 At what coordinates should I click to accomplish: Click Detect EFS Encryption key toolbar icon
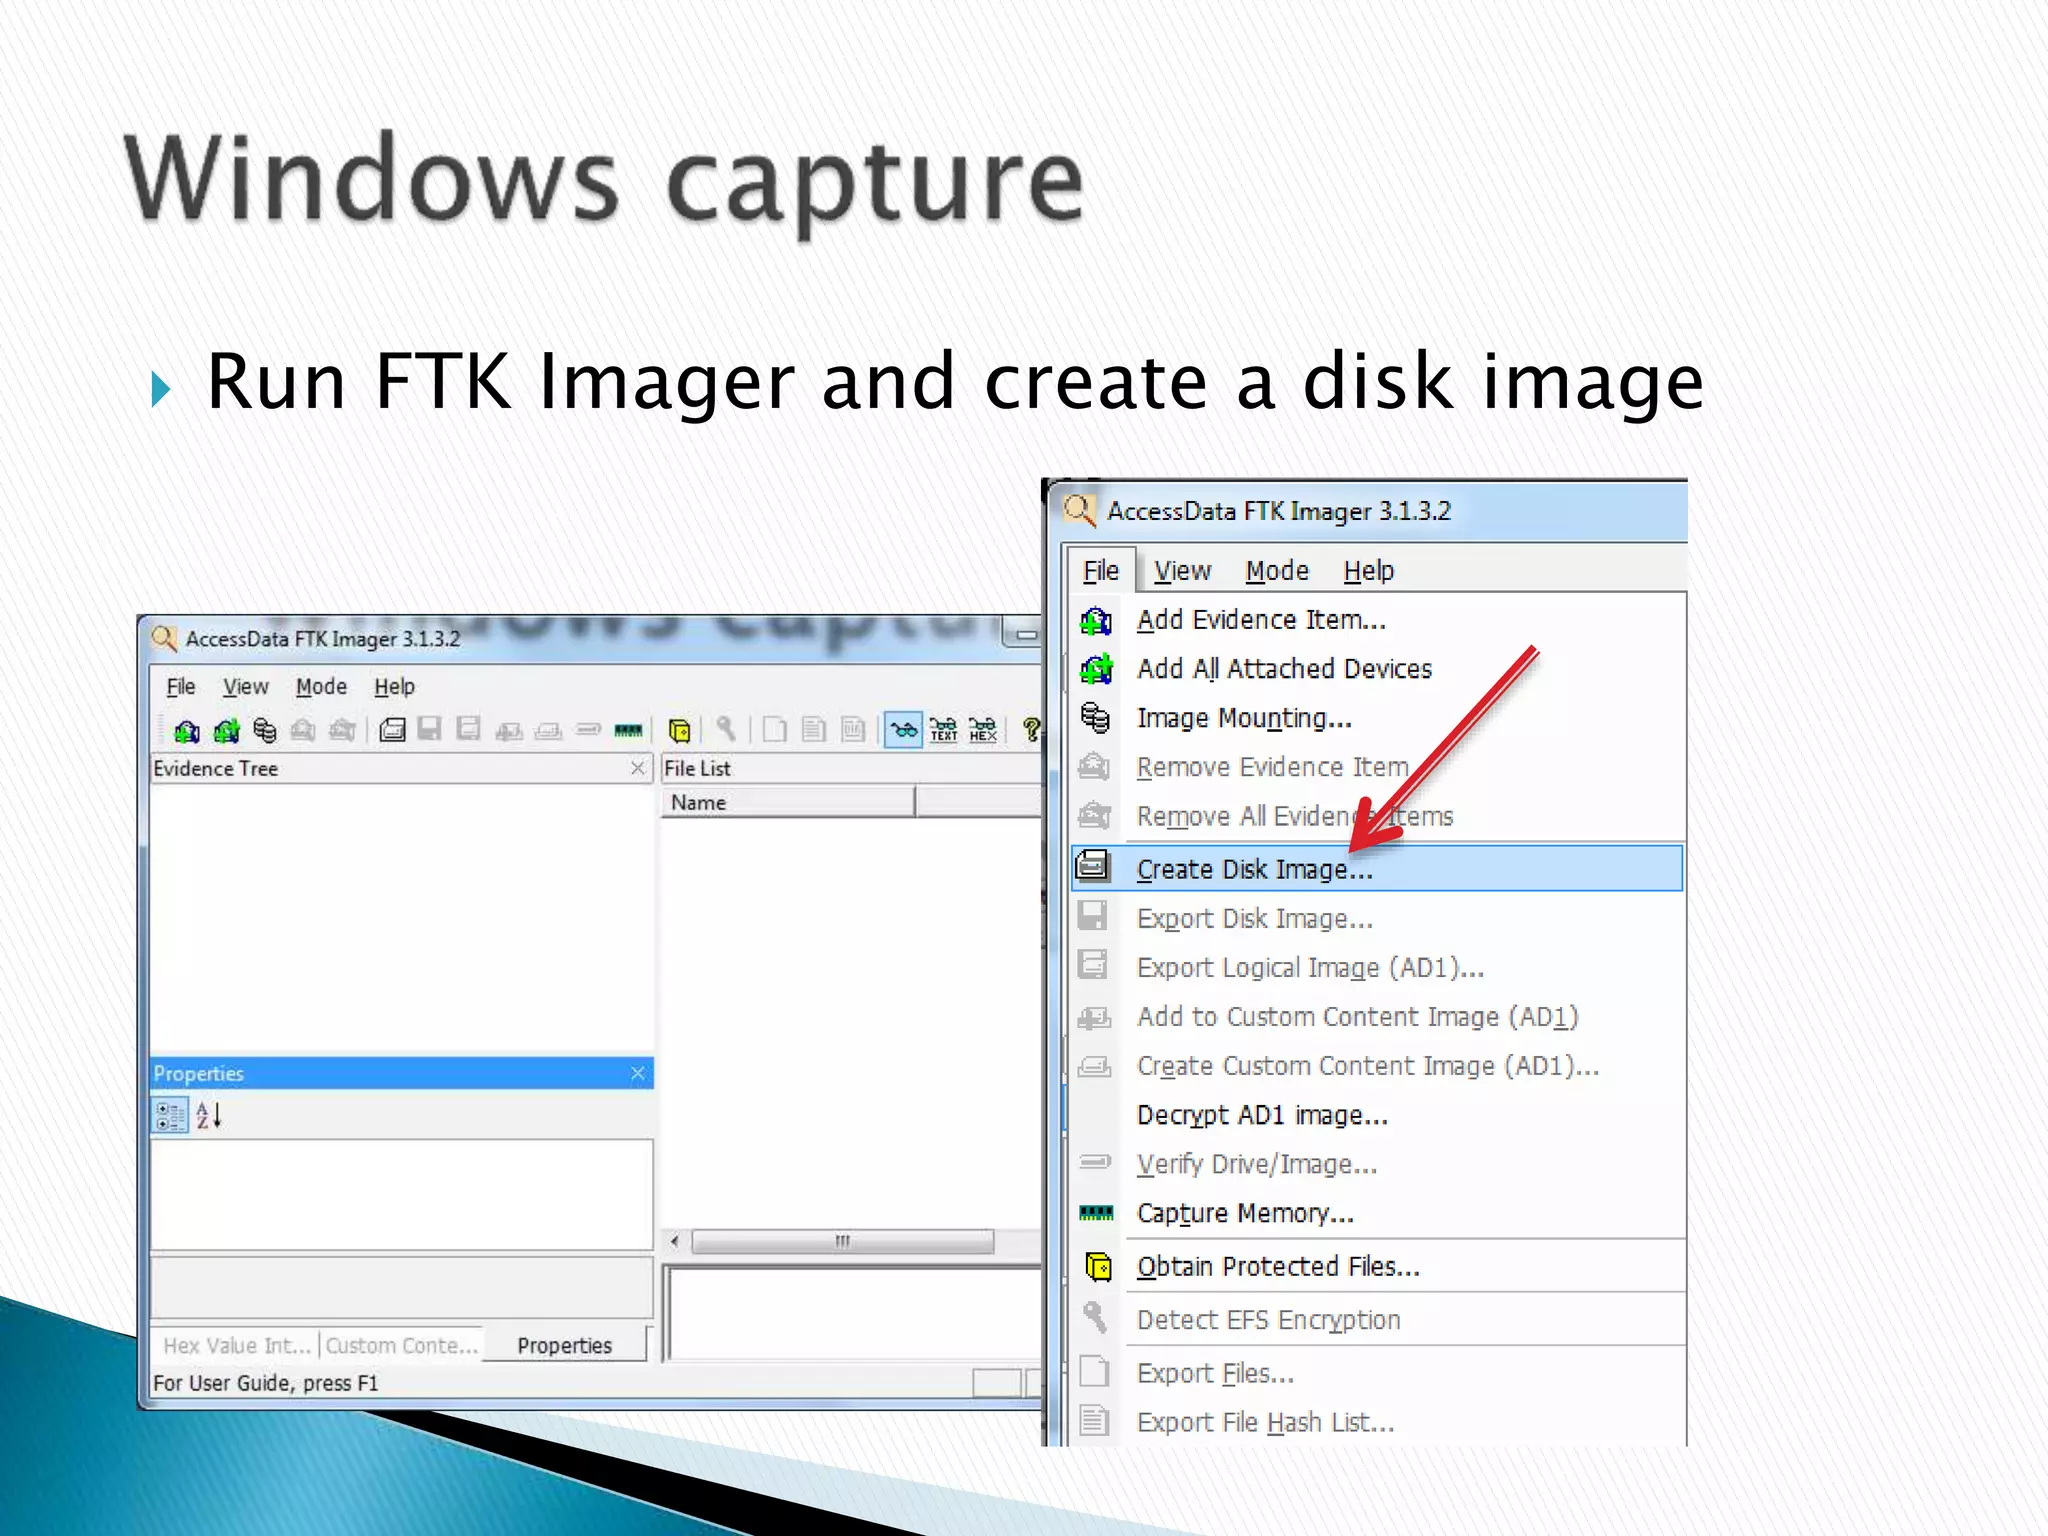(725, 729)
